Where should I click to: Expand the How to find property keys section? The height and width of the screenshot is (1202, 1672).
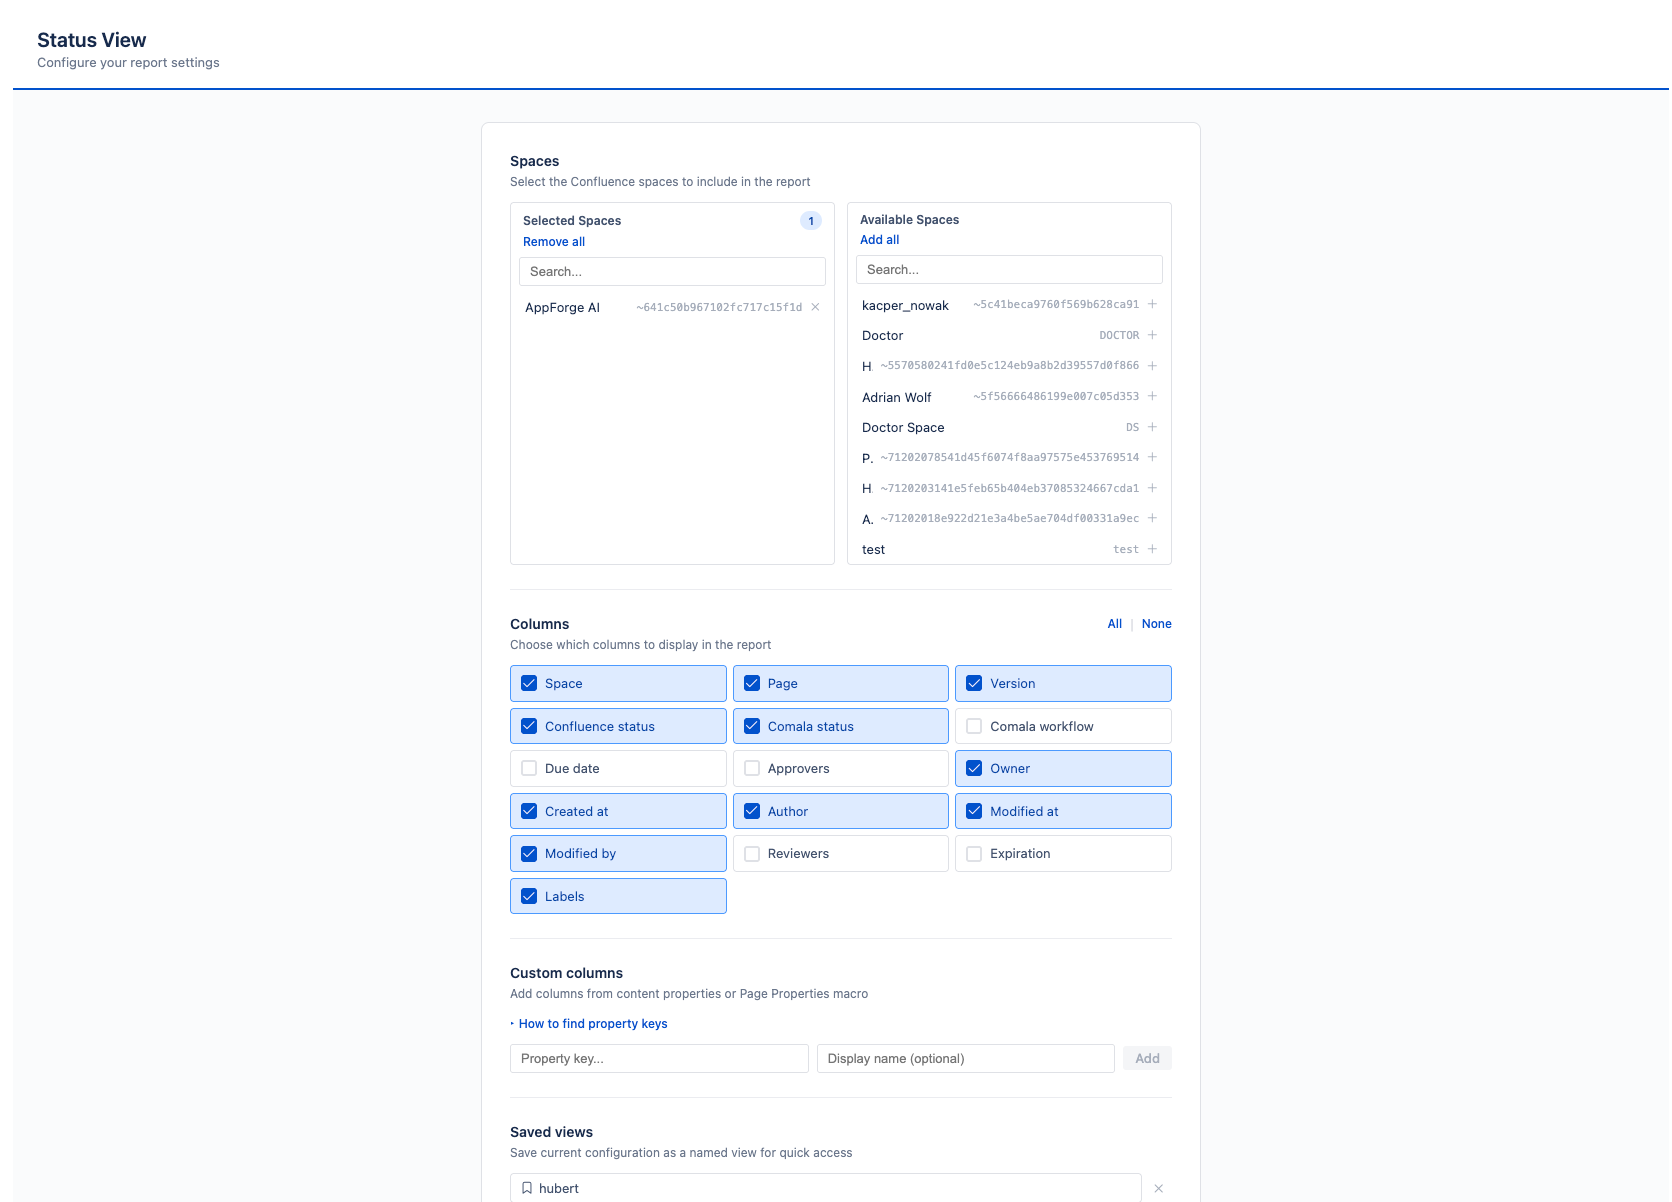pyautogui.click(x=593, y=1023)
